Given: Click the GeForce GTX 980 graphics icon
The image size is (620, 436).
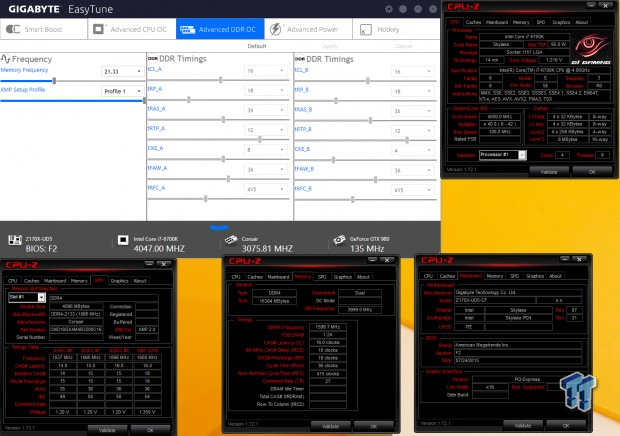Looking at the screenshot, I should click(339, 240).
